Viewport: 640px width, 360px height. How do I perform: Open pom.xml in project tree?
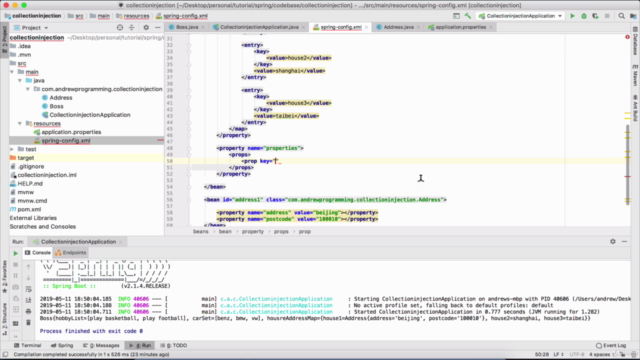tap(29, 209)
